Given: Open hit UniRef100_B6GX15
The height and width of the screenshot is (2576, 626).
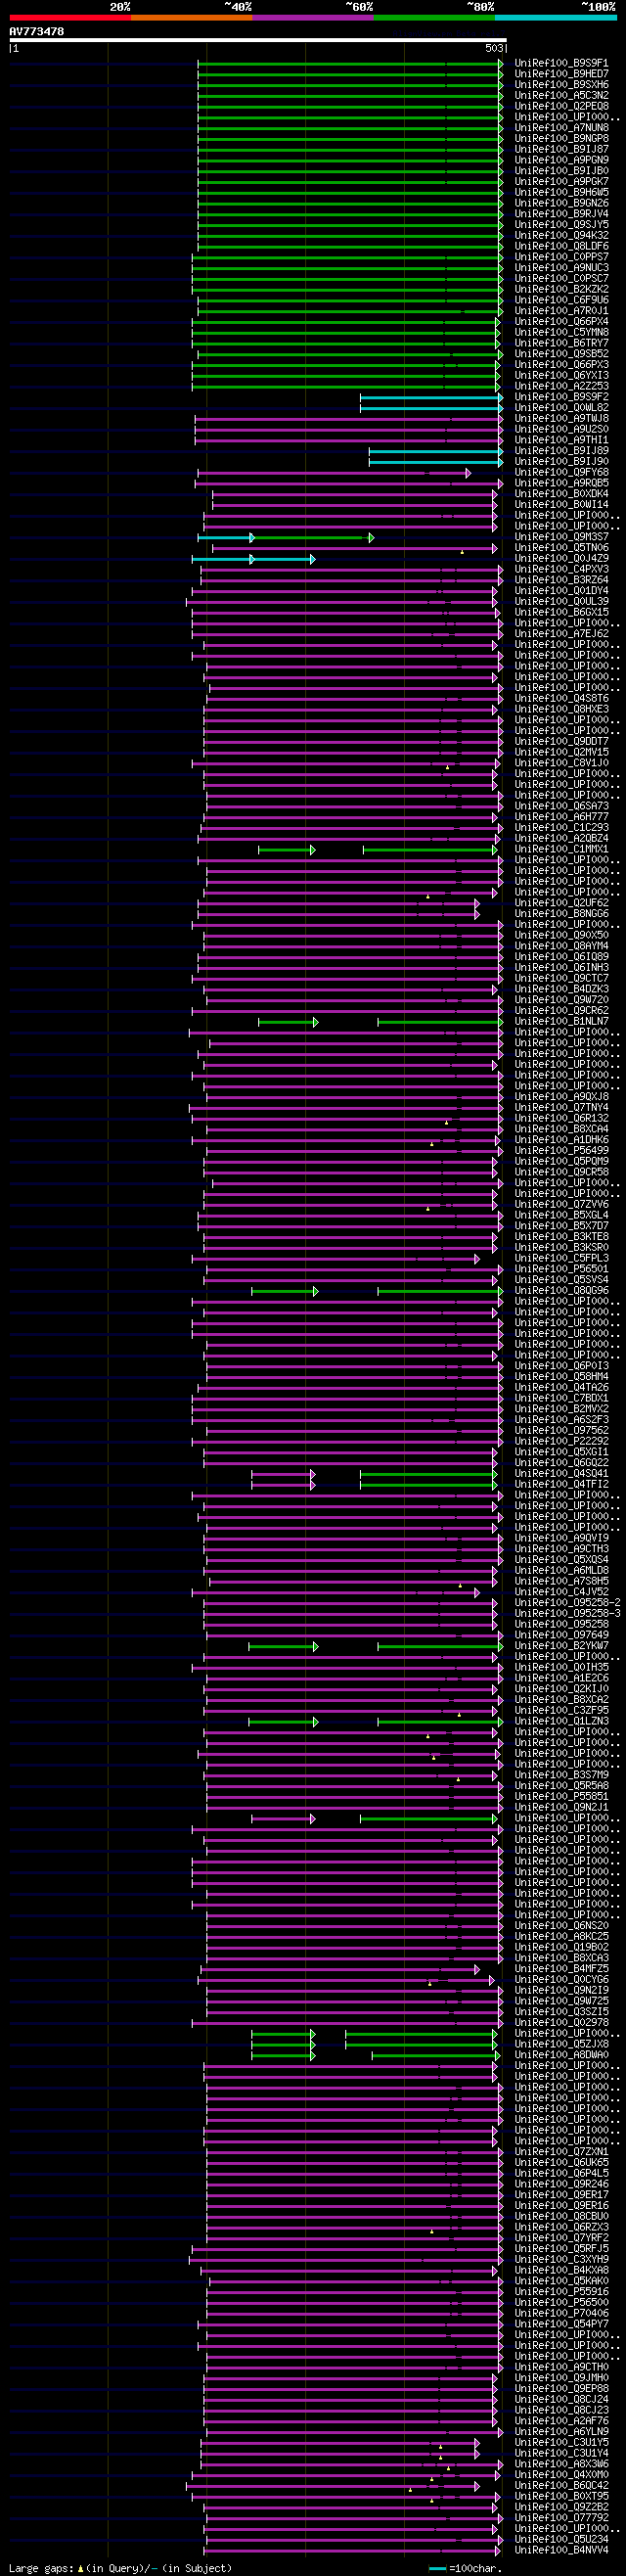Looking at the screenshot, I should [561, 613].
